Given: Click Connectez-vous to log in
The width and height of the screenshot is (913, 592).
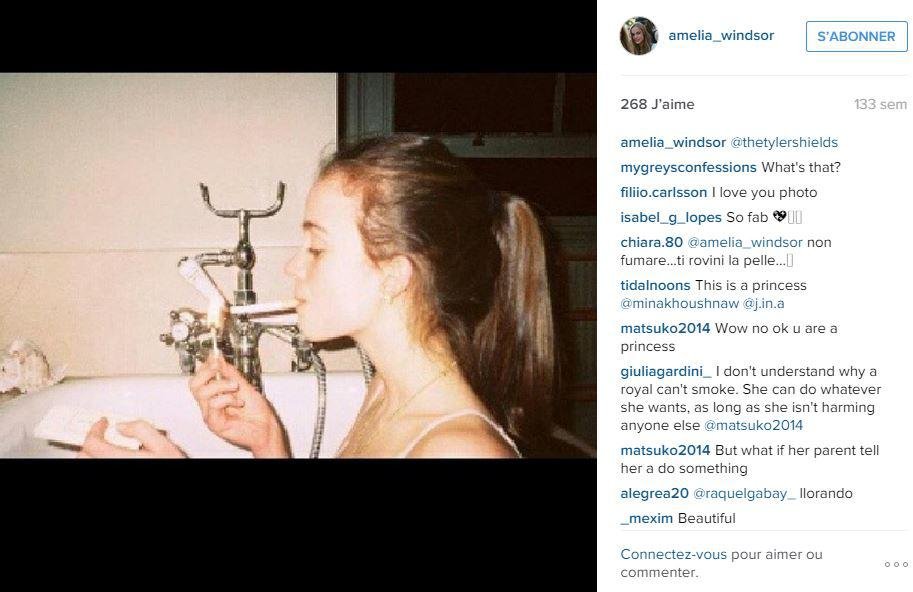Looking at the screenshot, I should tap(674, 555).
